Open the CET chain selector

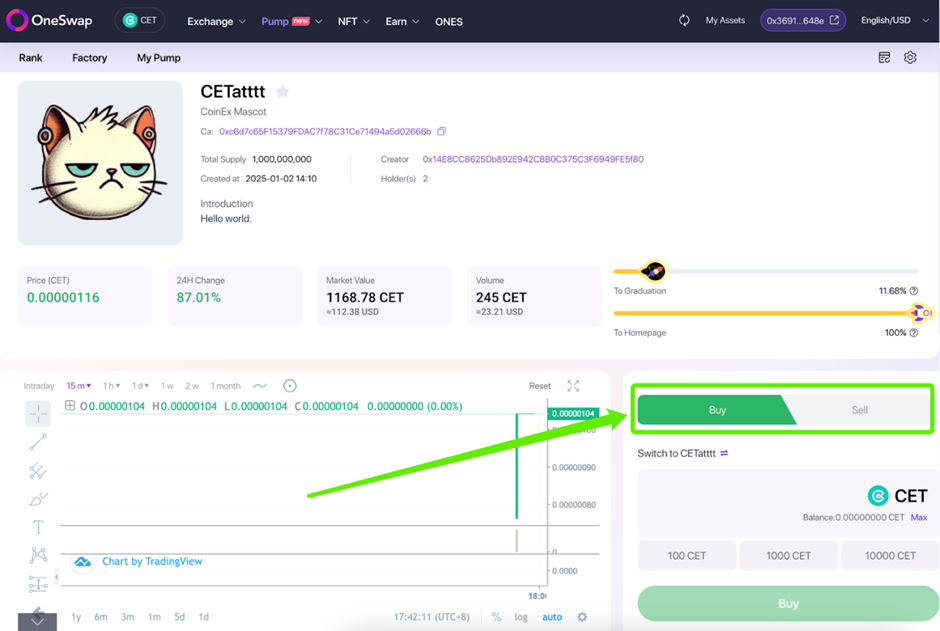pyautogui.click(x=140, y=20)
